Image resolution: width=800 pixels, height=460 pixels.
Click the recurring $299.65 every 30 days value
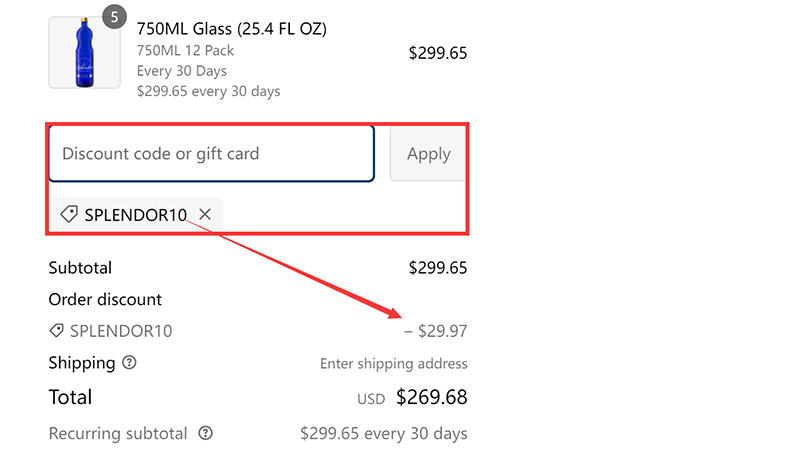click(x=383, y=434)
